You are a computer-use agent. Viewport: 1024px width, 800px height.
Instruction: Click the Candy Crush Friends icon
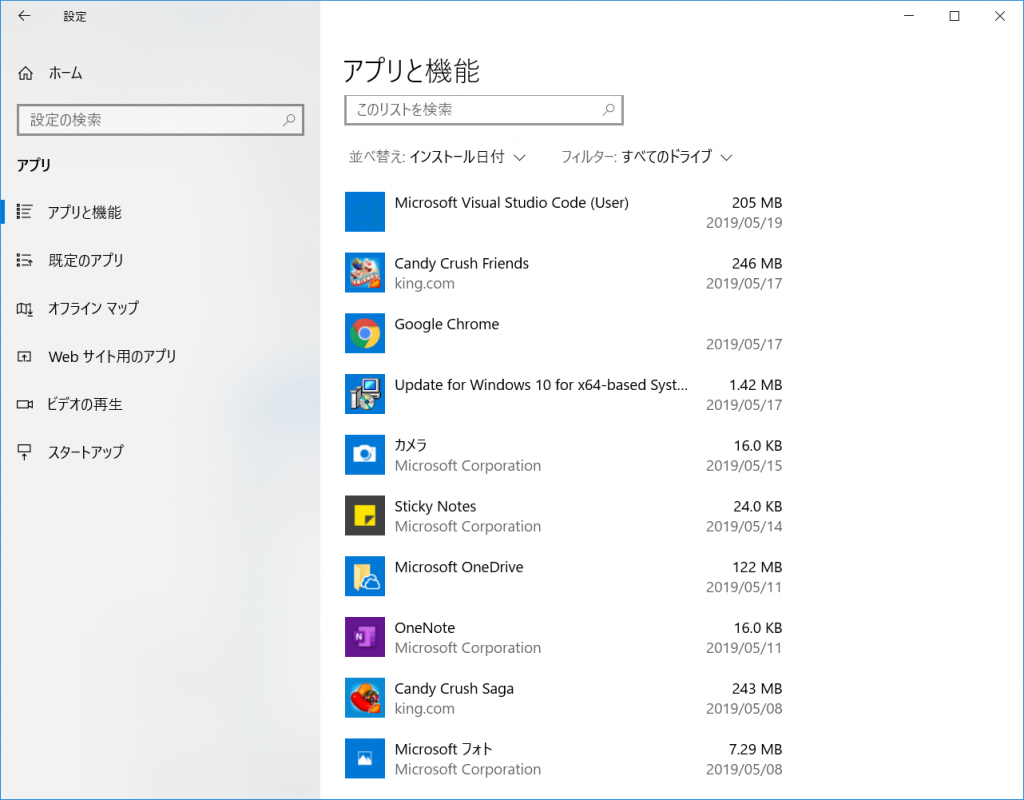pos(365,272)
